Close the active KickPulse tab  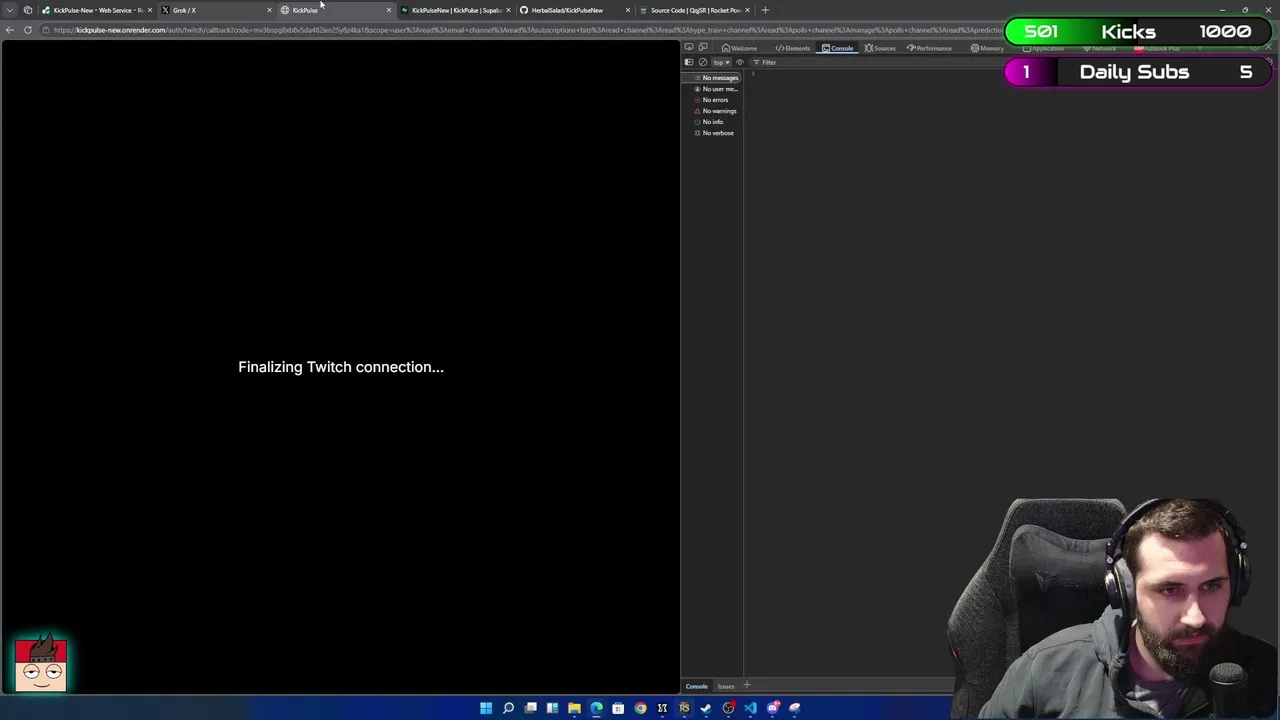point(389,10)
